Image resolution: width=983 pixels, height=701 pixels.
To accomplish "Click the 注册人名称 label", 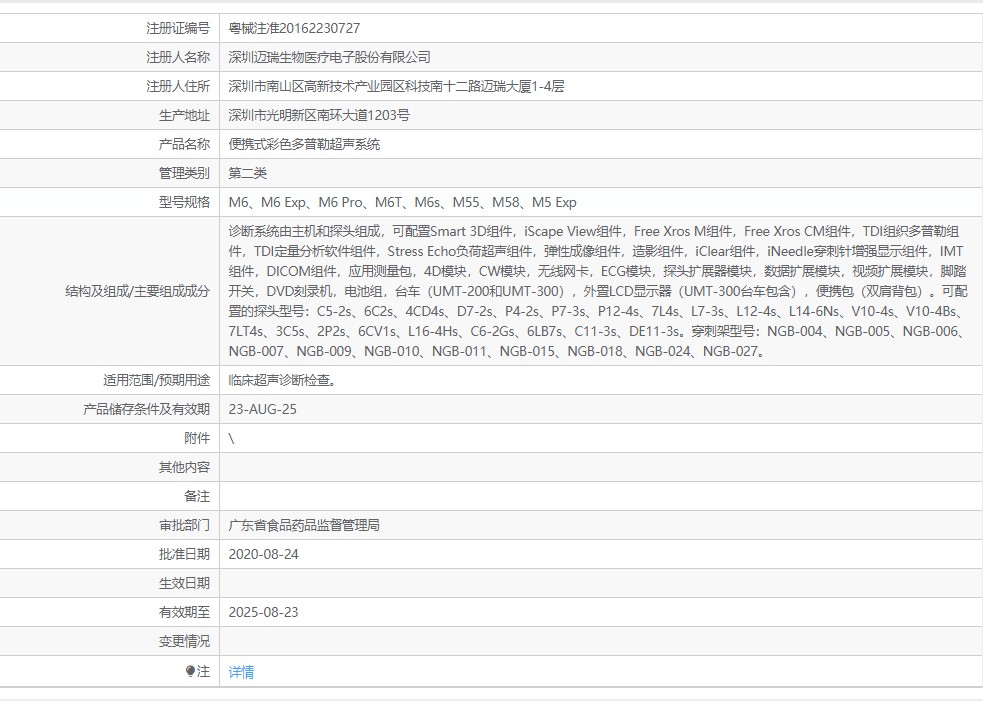I will [178, 57].
